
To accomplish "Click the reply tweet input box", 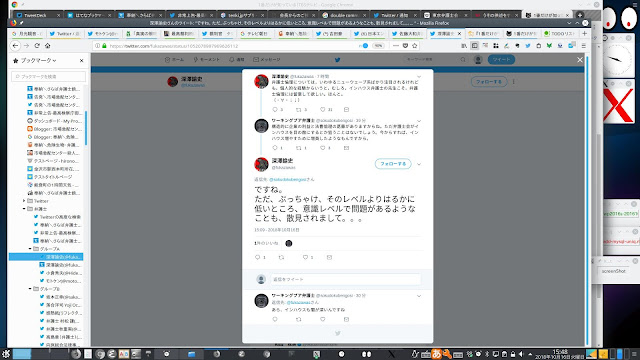I will coord(345,279).
